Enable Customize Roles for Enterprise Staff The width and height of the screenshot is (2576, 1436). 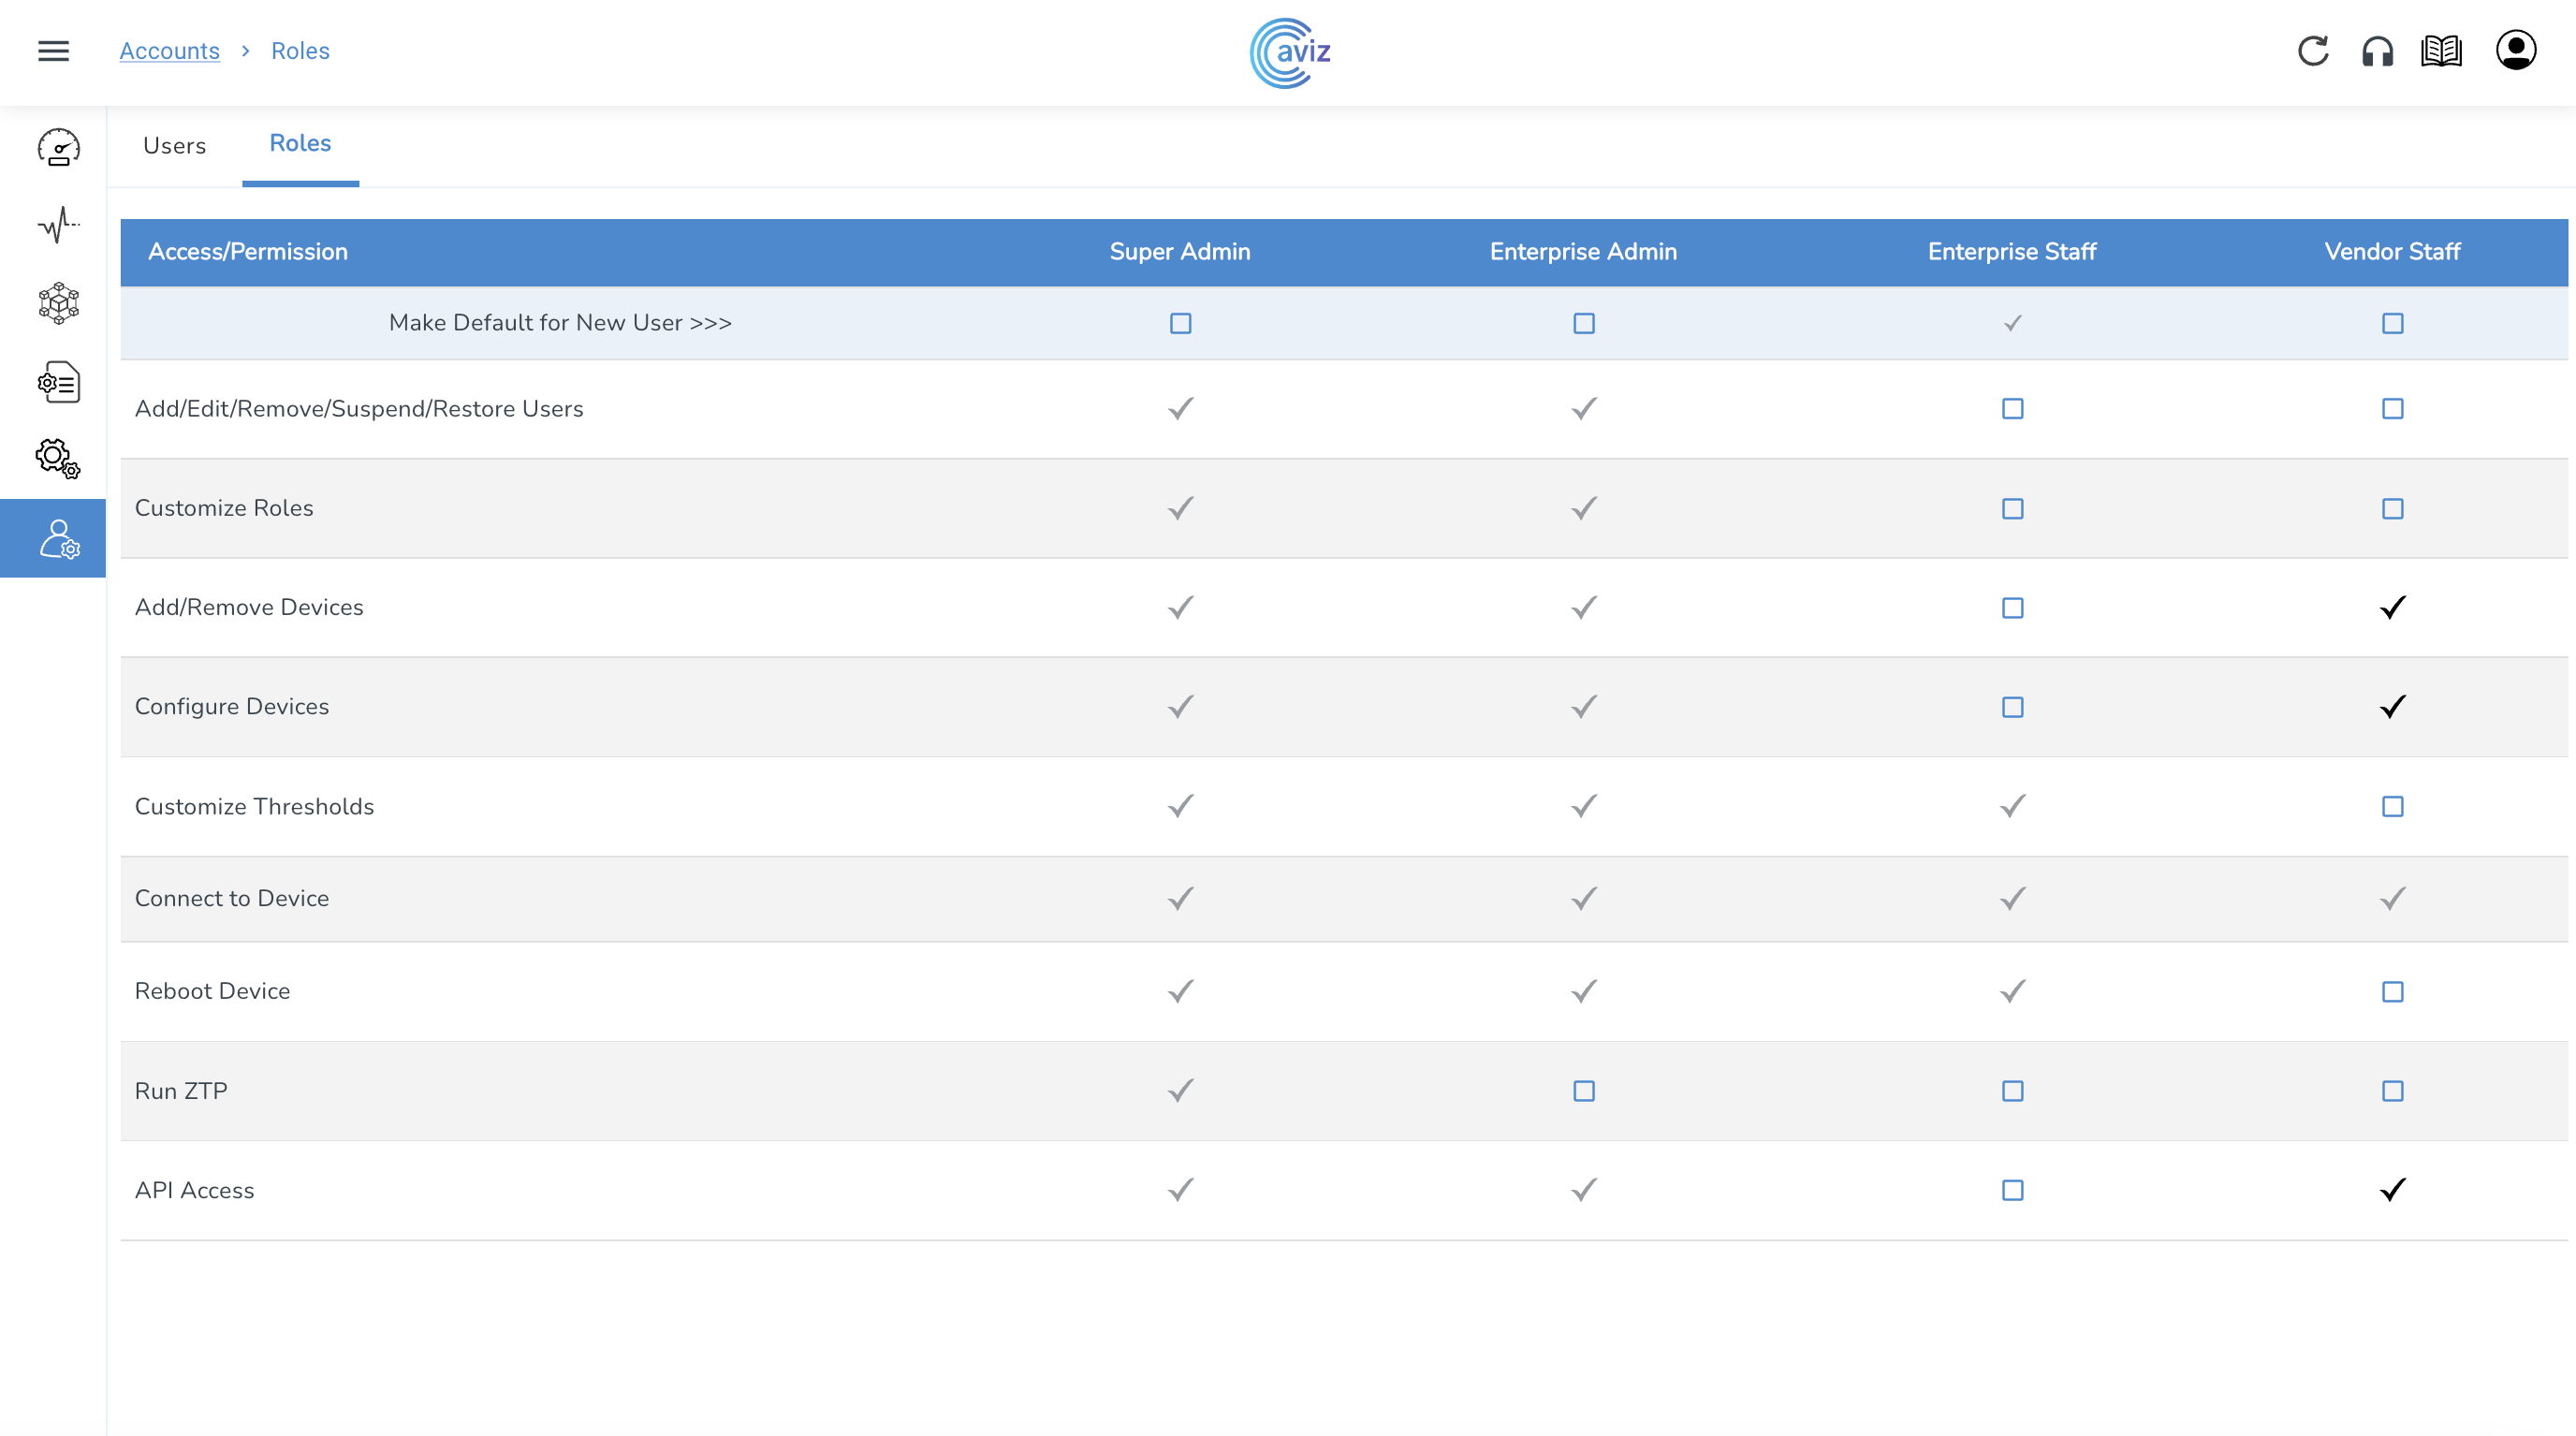coord(2012,509)
